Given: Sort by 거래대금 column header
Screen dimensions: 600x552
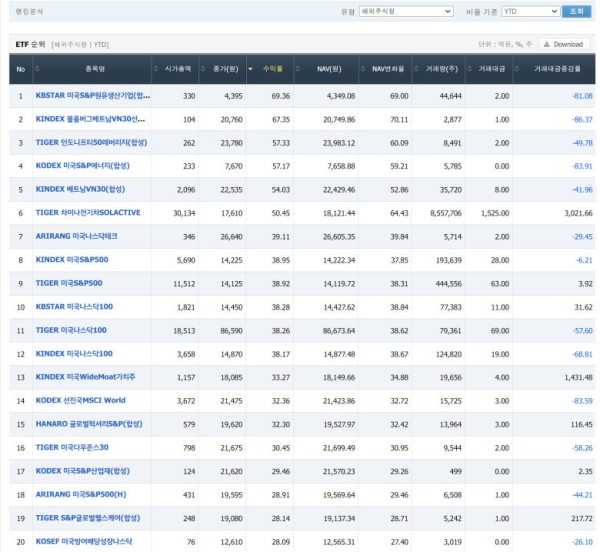Looking at the screenshot, I should (x=492, y=69).
